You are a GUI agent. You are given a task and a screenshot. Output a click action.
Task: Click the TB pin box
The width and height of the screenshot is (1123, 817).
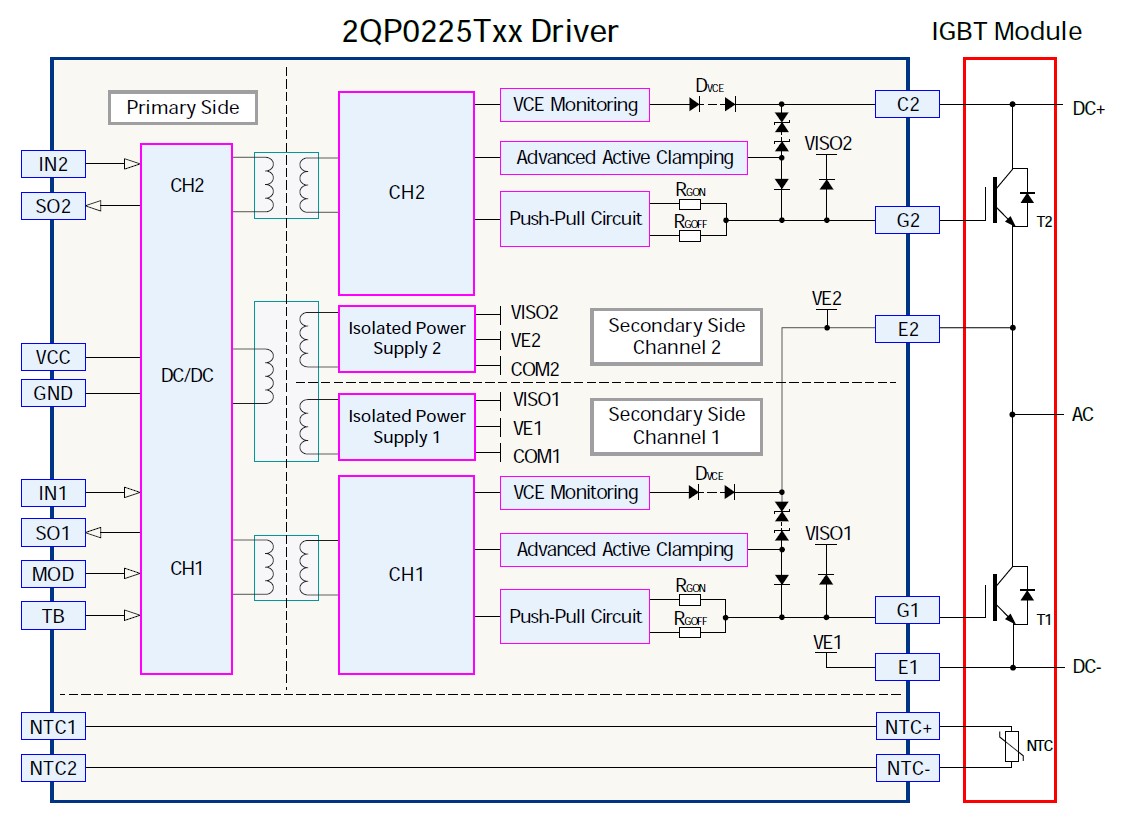(x=53, y=616)
